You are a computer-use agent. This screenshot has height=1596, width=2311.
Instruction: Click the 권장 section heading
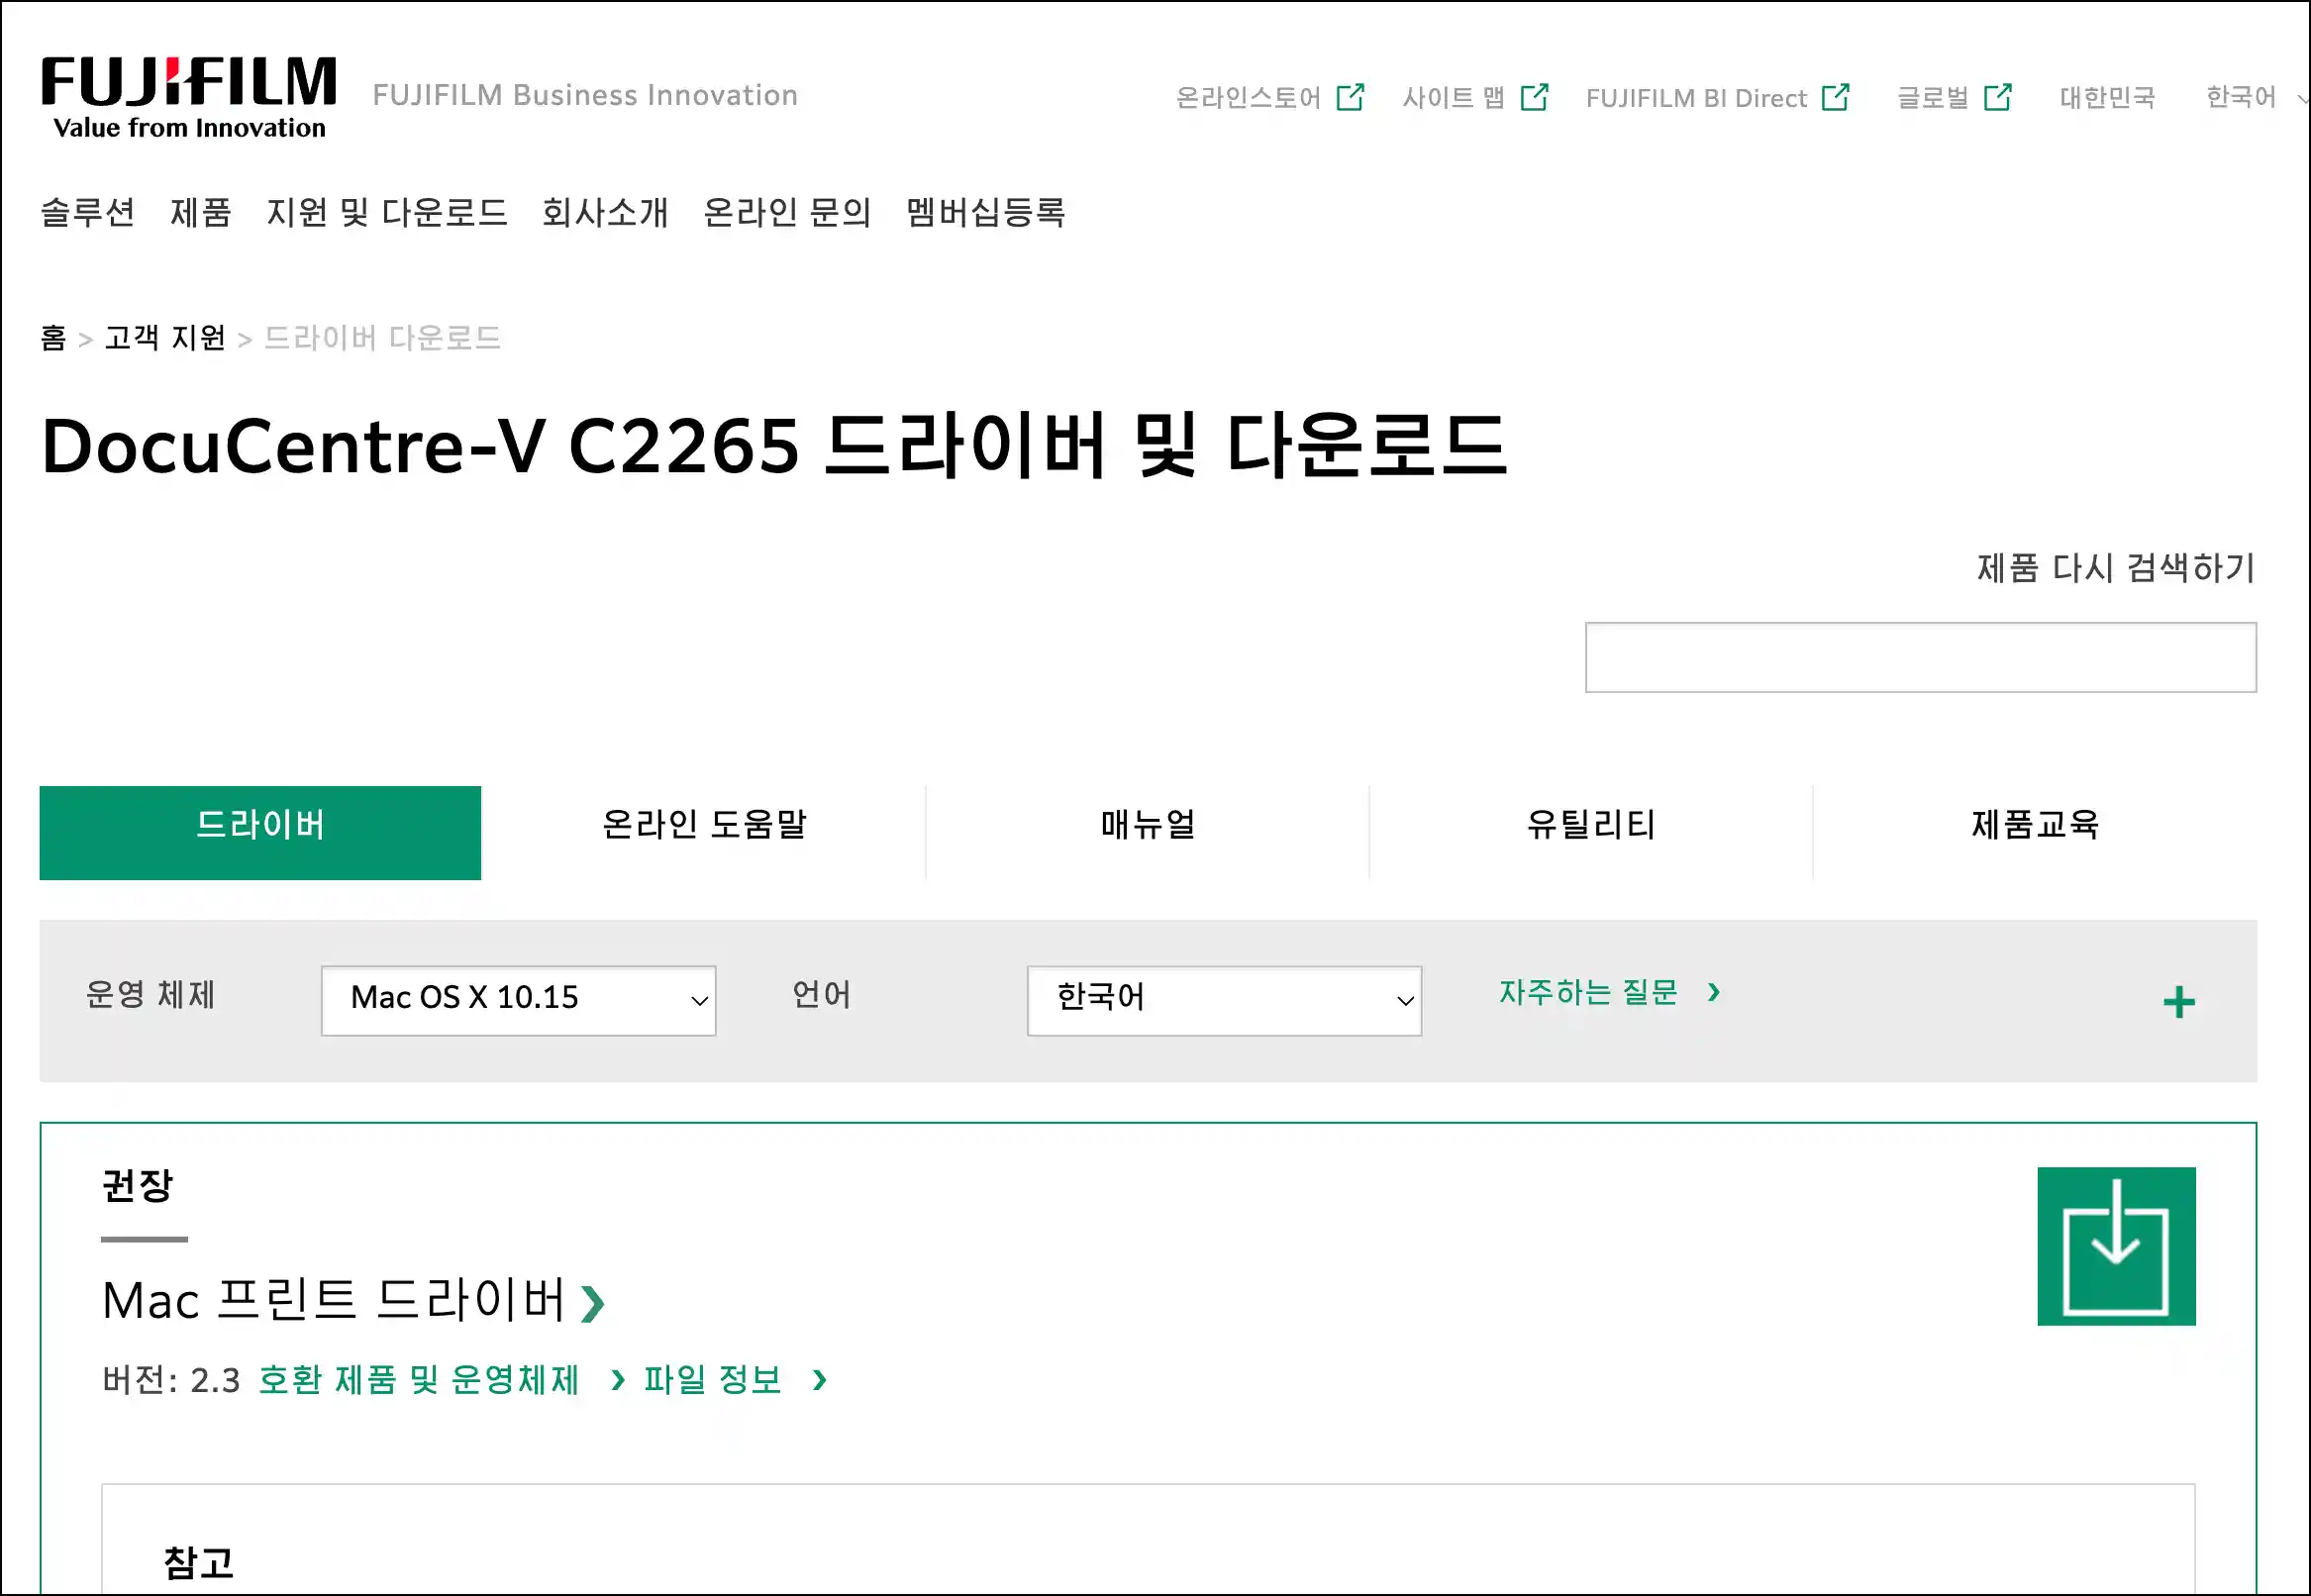pos(138,1186)
